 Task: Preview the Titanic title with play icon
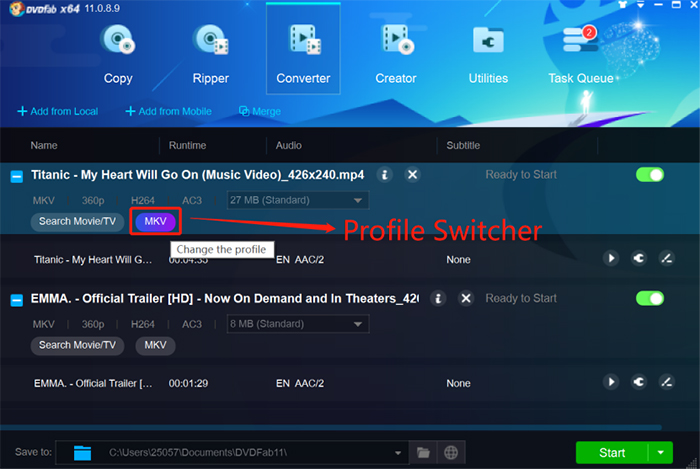[611, 258]
